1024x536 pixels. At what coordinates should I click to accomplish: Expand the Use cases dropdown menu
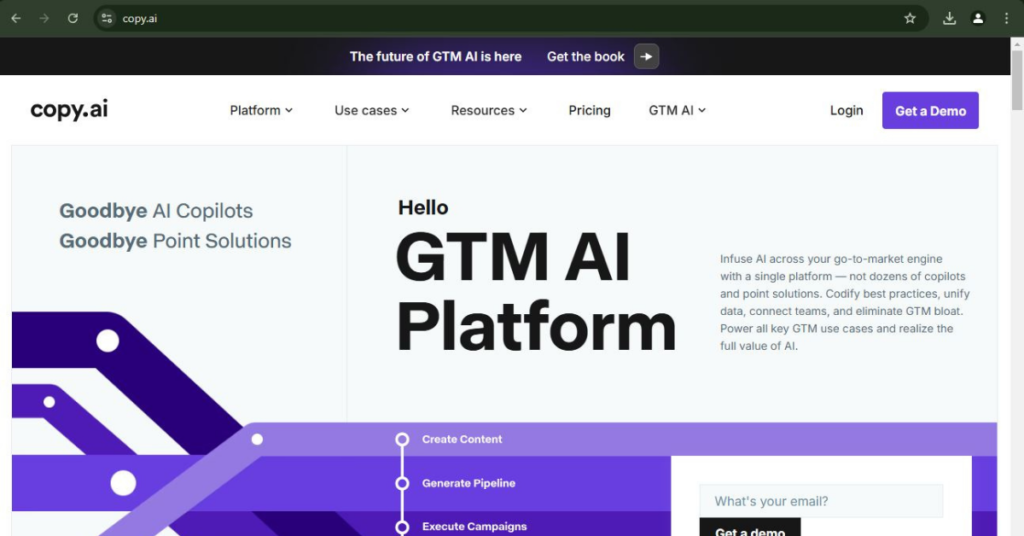coord(372,110)
